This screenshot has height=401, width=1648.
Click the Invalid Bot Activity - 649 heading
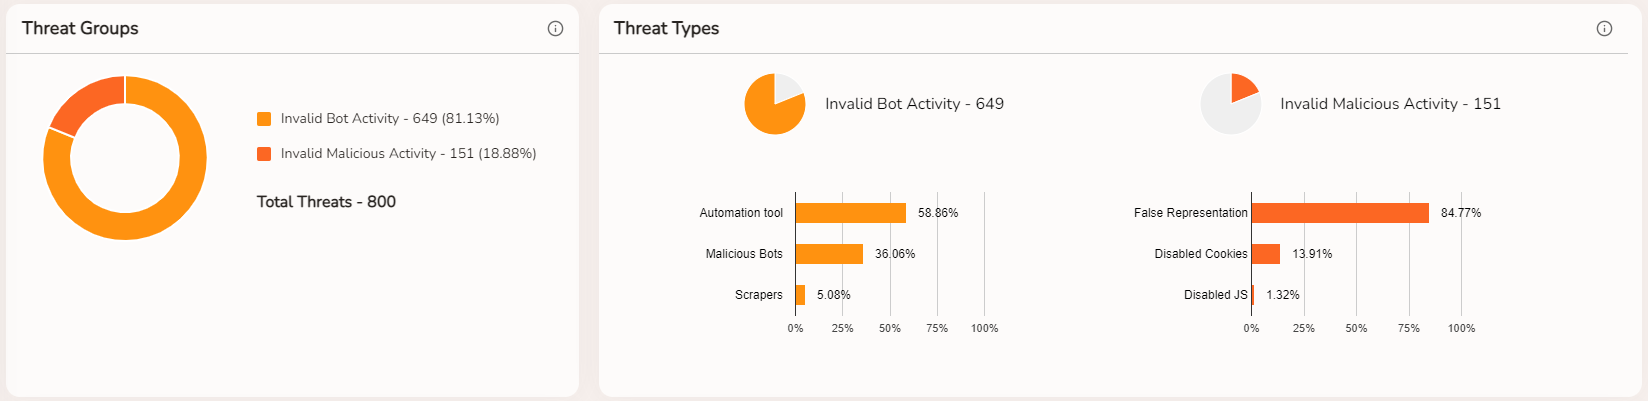coord(914,104)
